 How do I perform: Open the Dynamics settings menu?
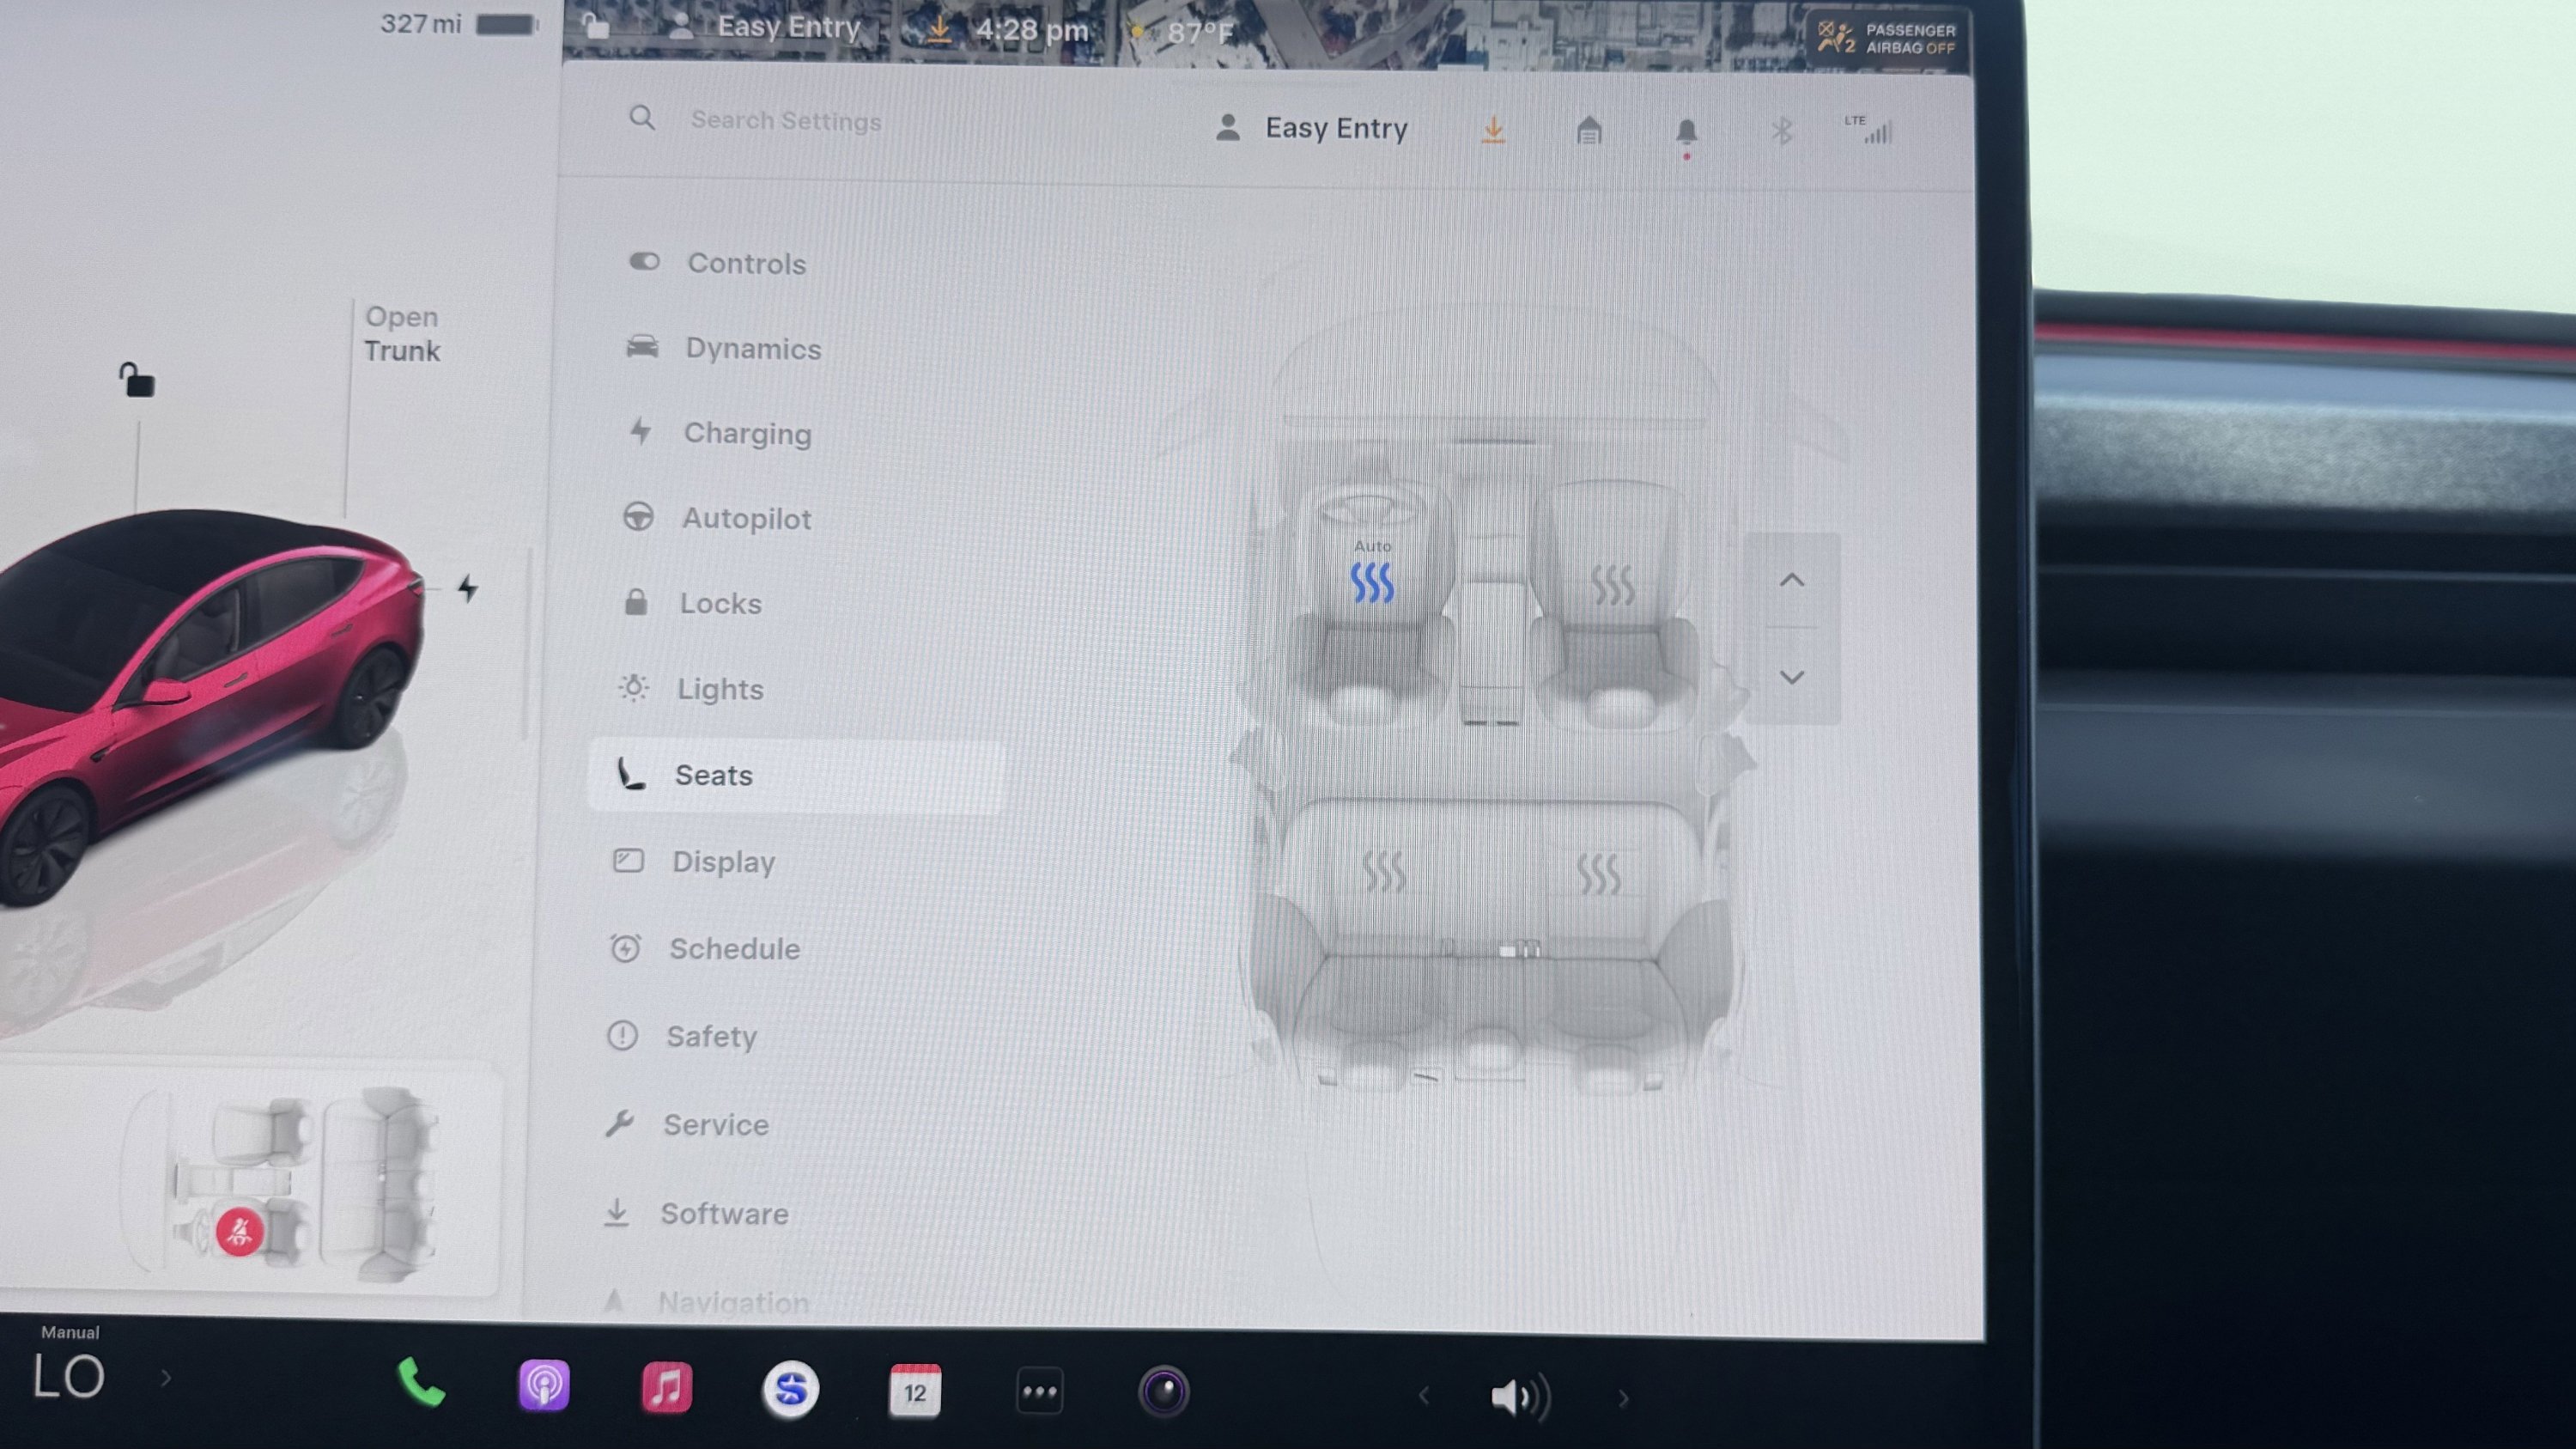point(723,348)
